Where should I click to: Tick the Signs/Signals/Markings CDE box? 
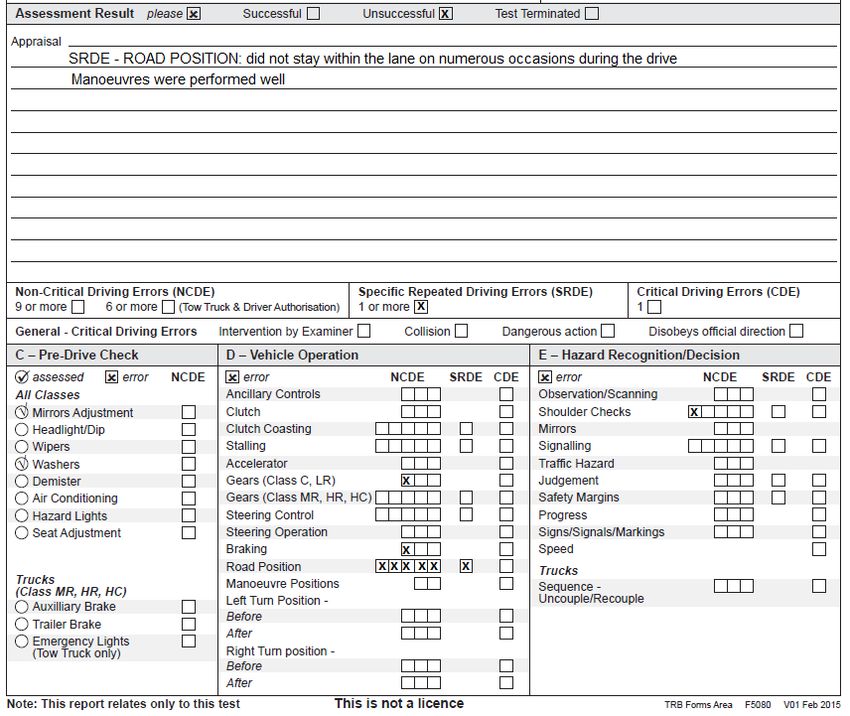pos(819,532)
